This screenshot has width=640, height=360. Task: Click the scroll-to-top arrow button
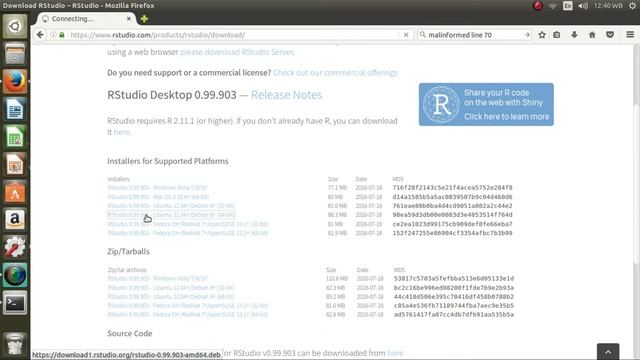tap(608, 352)
